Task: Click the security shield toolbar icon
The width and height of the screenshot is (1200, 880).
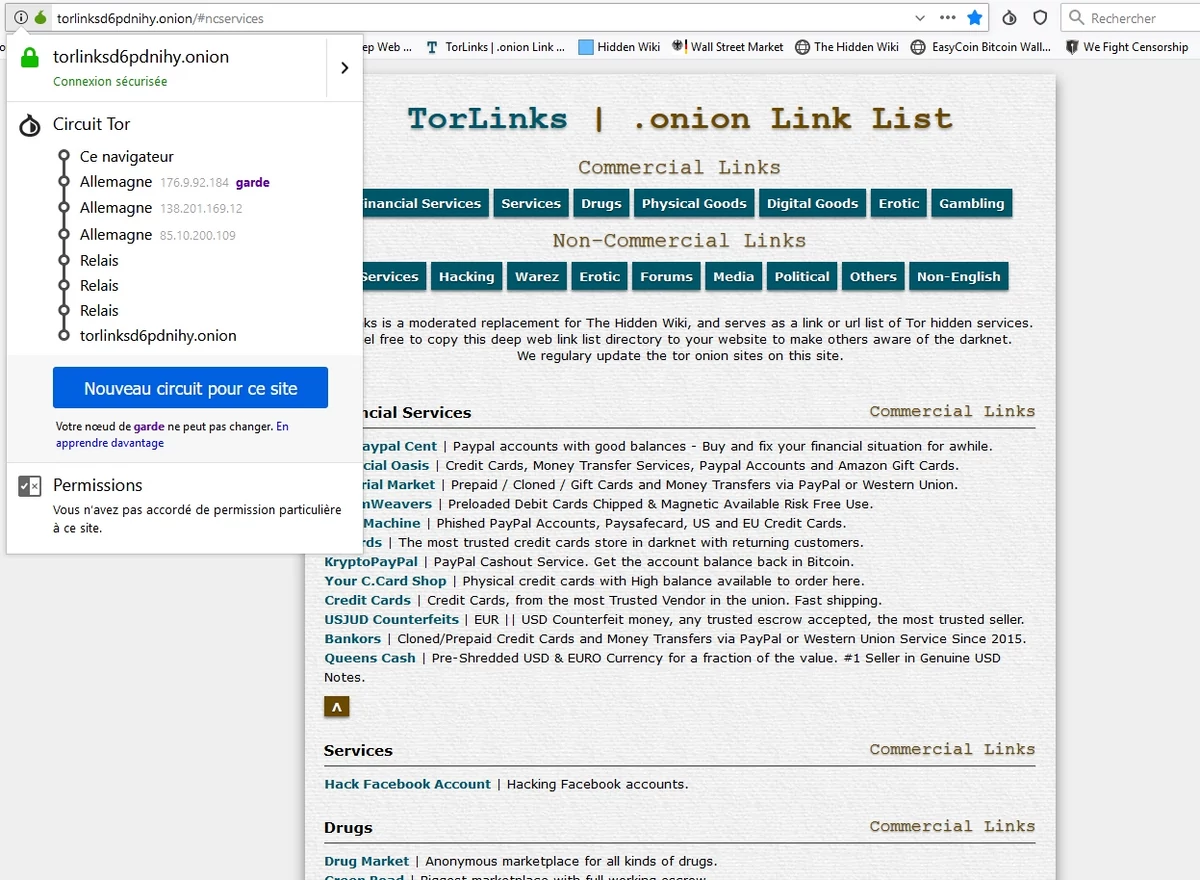Action: click(x=1040, y=18)
